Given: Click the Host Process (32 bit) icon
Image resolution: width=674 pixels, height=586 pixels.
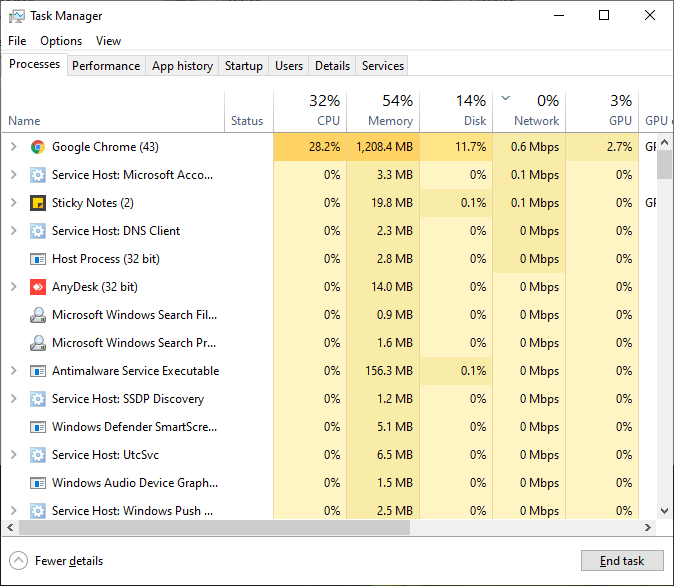Looking at the screenshot, I should [38, 259].
